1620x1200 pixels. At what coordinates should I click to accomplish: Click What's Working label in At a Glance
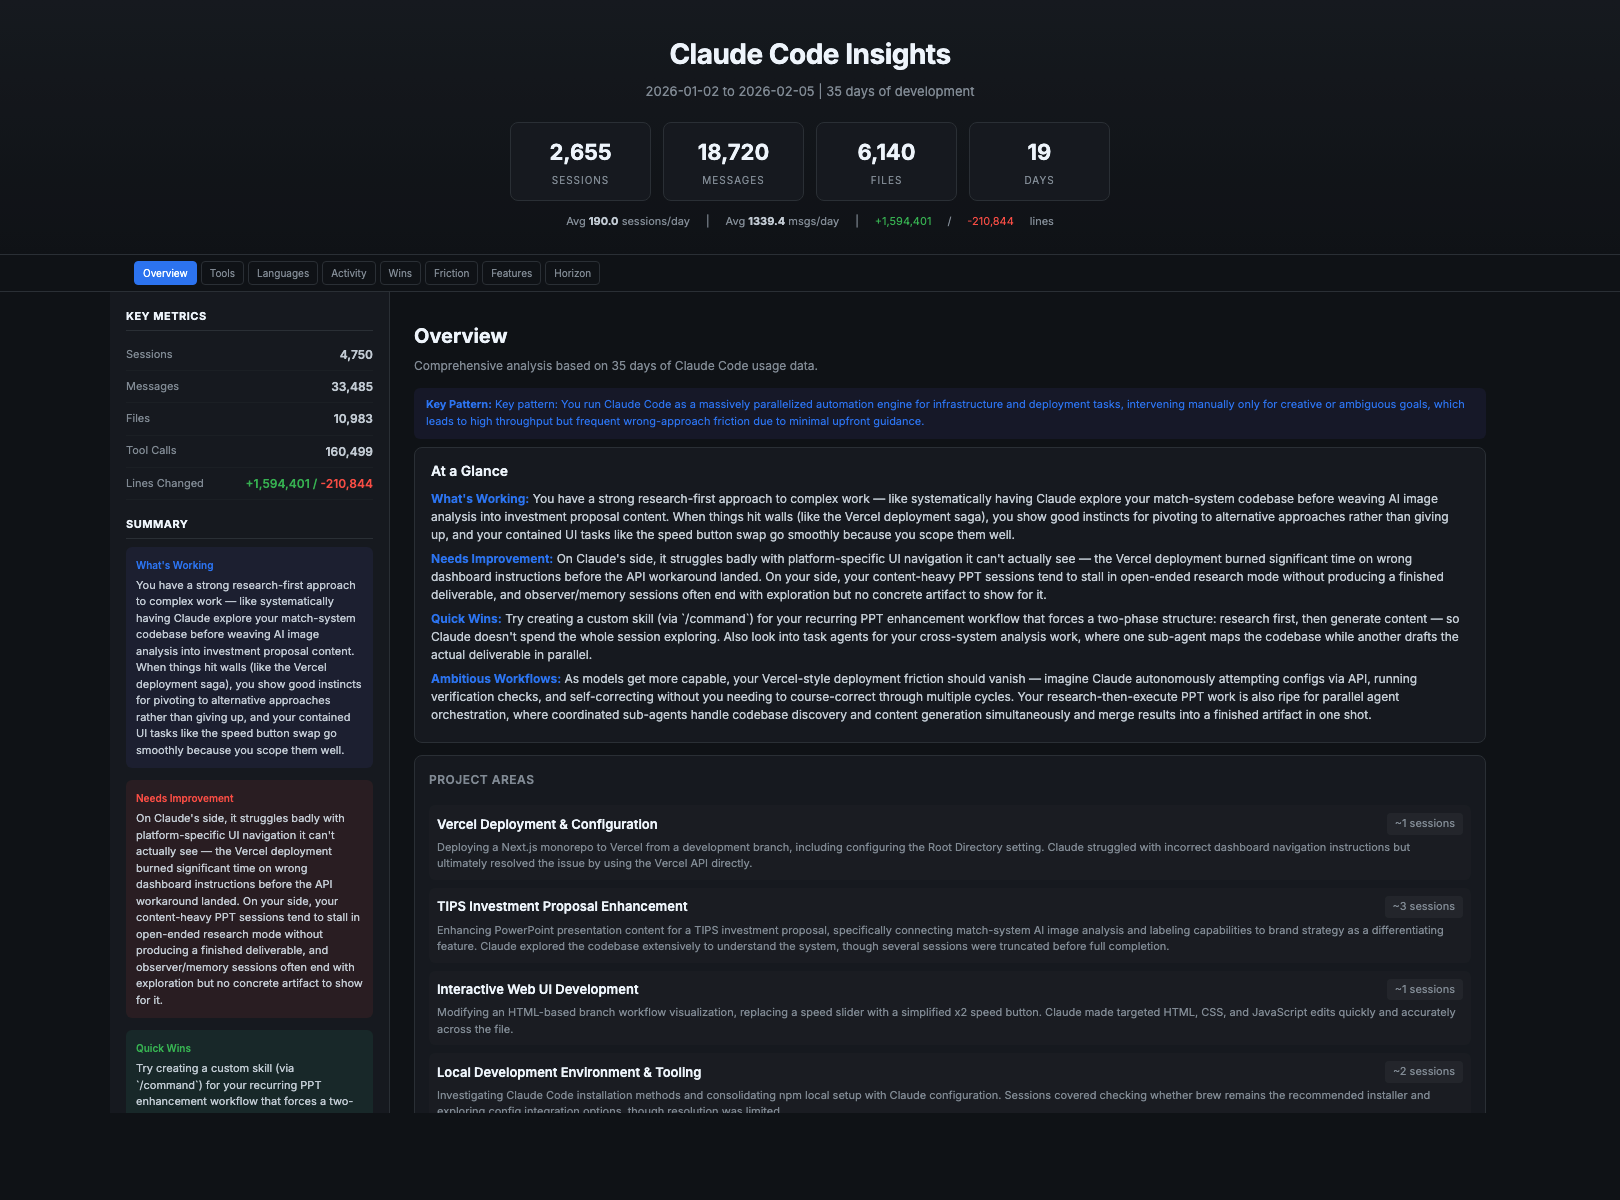point(480,499)
